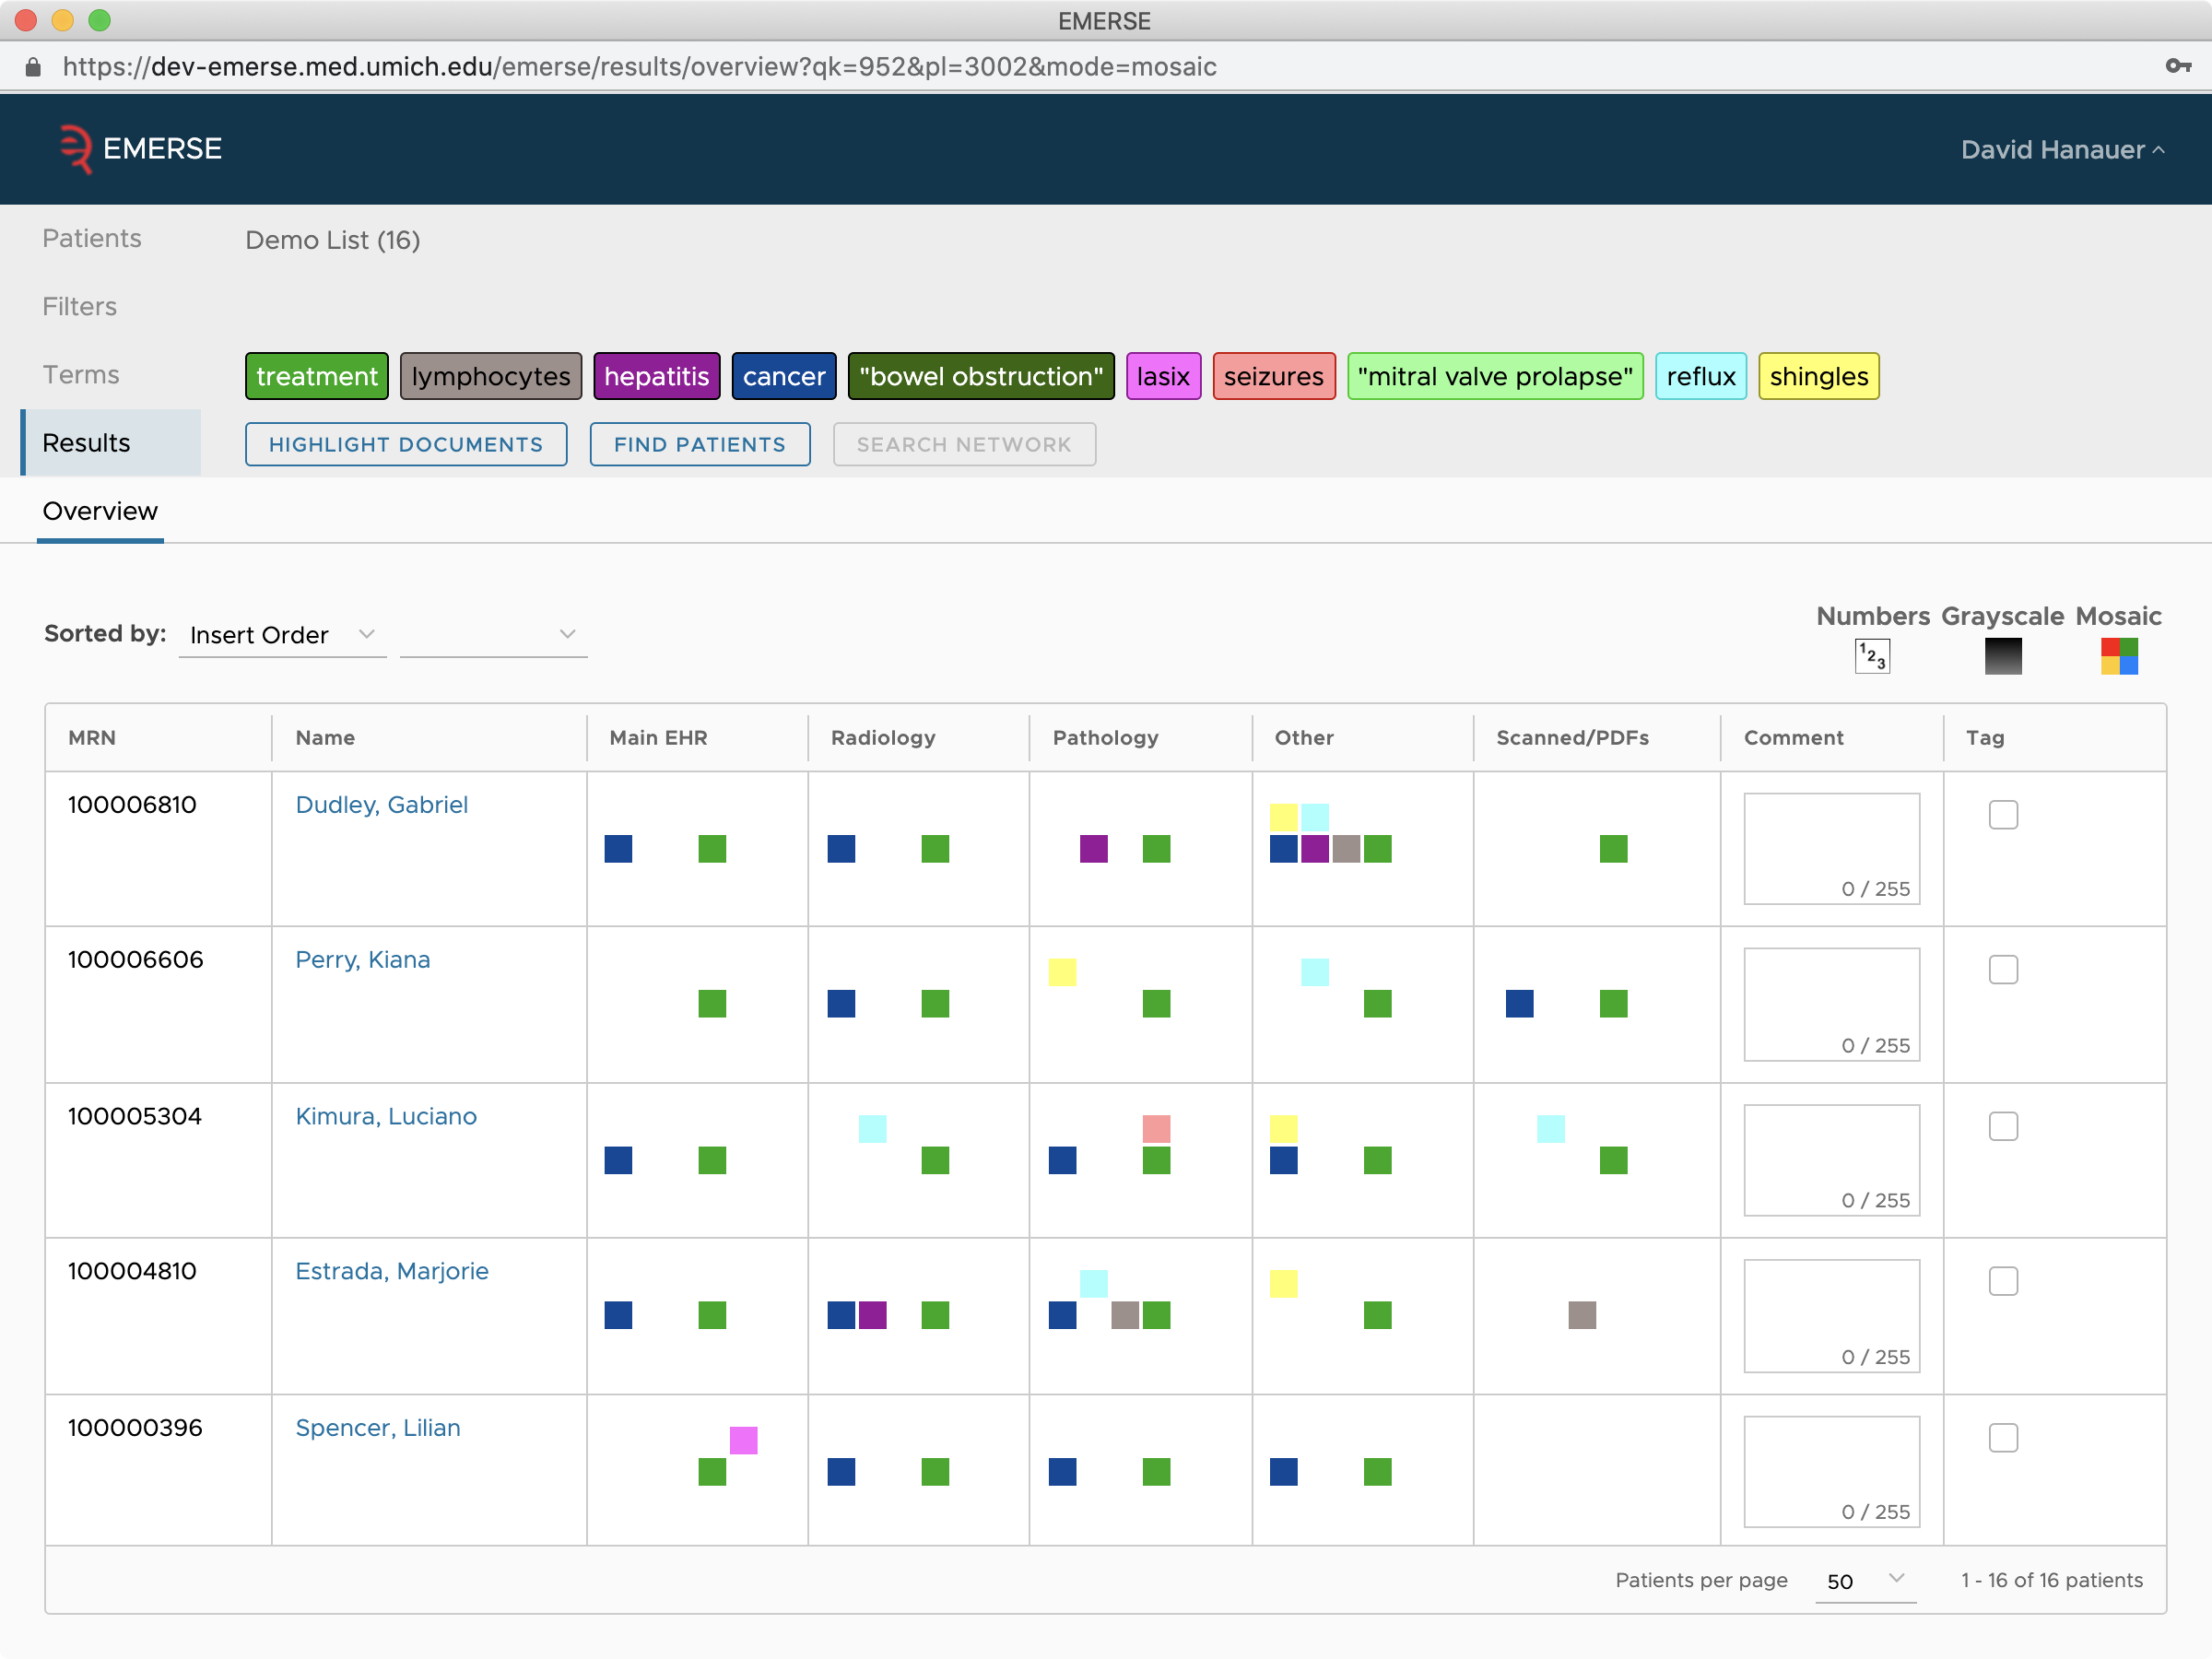Click the yellow square in Kimura's Other column
The width and height of the screenshot is (2212, 1659).
[x=1283, y=1129]
